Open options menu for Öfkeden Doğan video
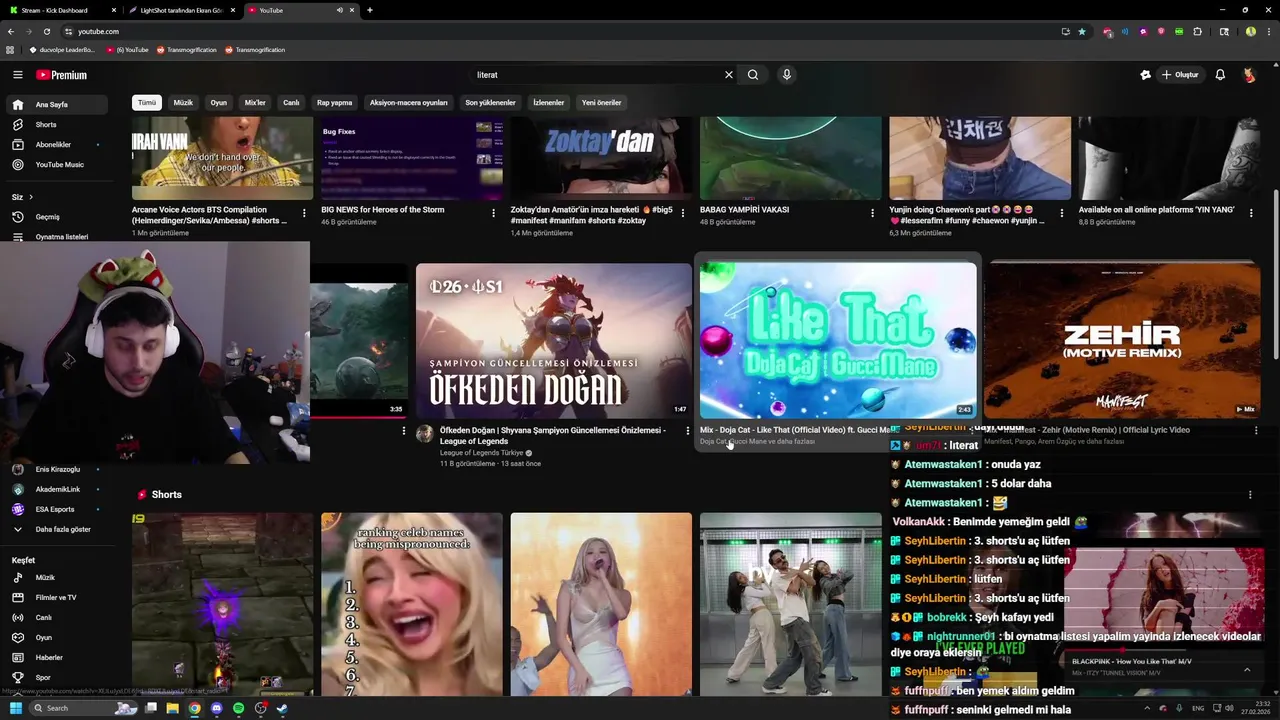The height and width of the screenshot is (720, 1280). pyautogui.click(x=687, y=431)
